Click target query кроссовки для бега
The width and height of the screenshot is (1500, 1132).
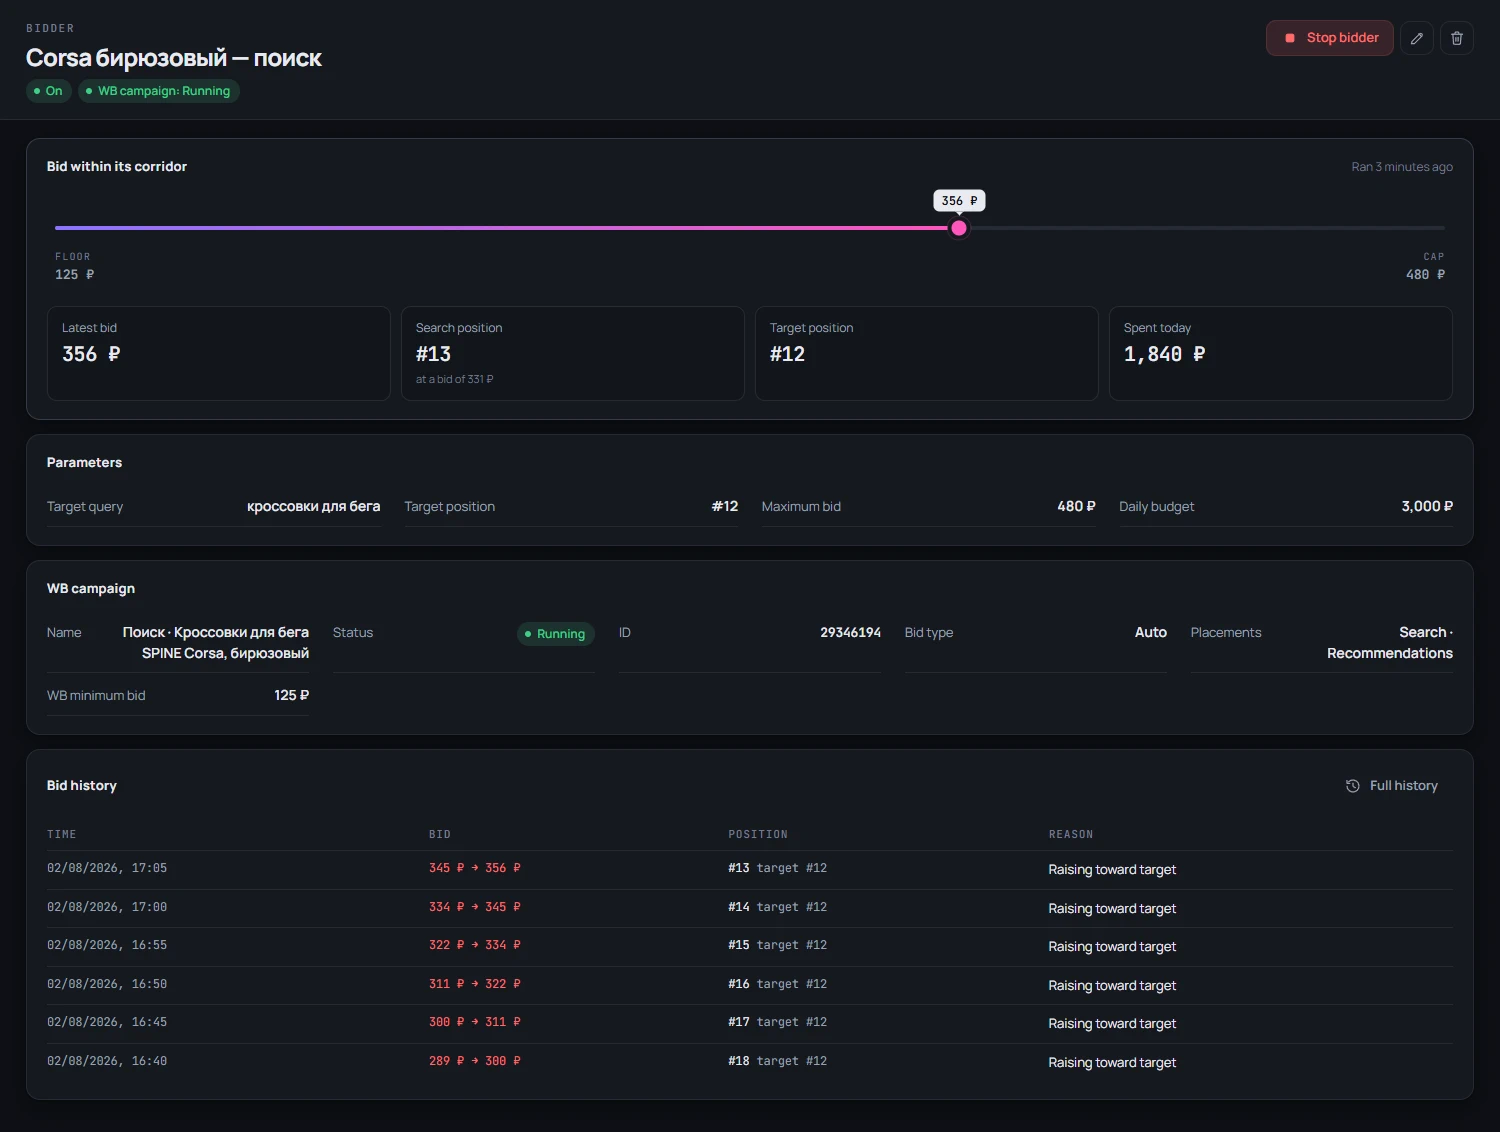click(x=313, y=507)
